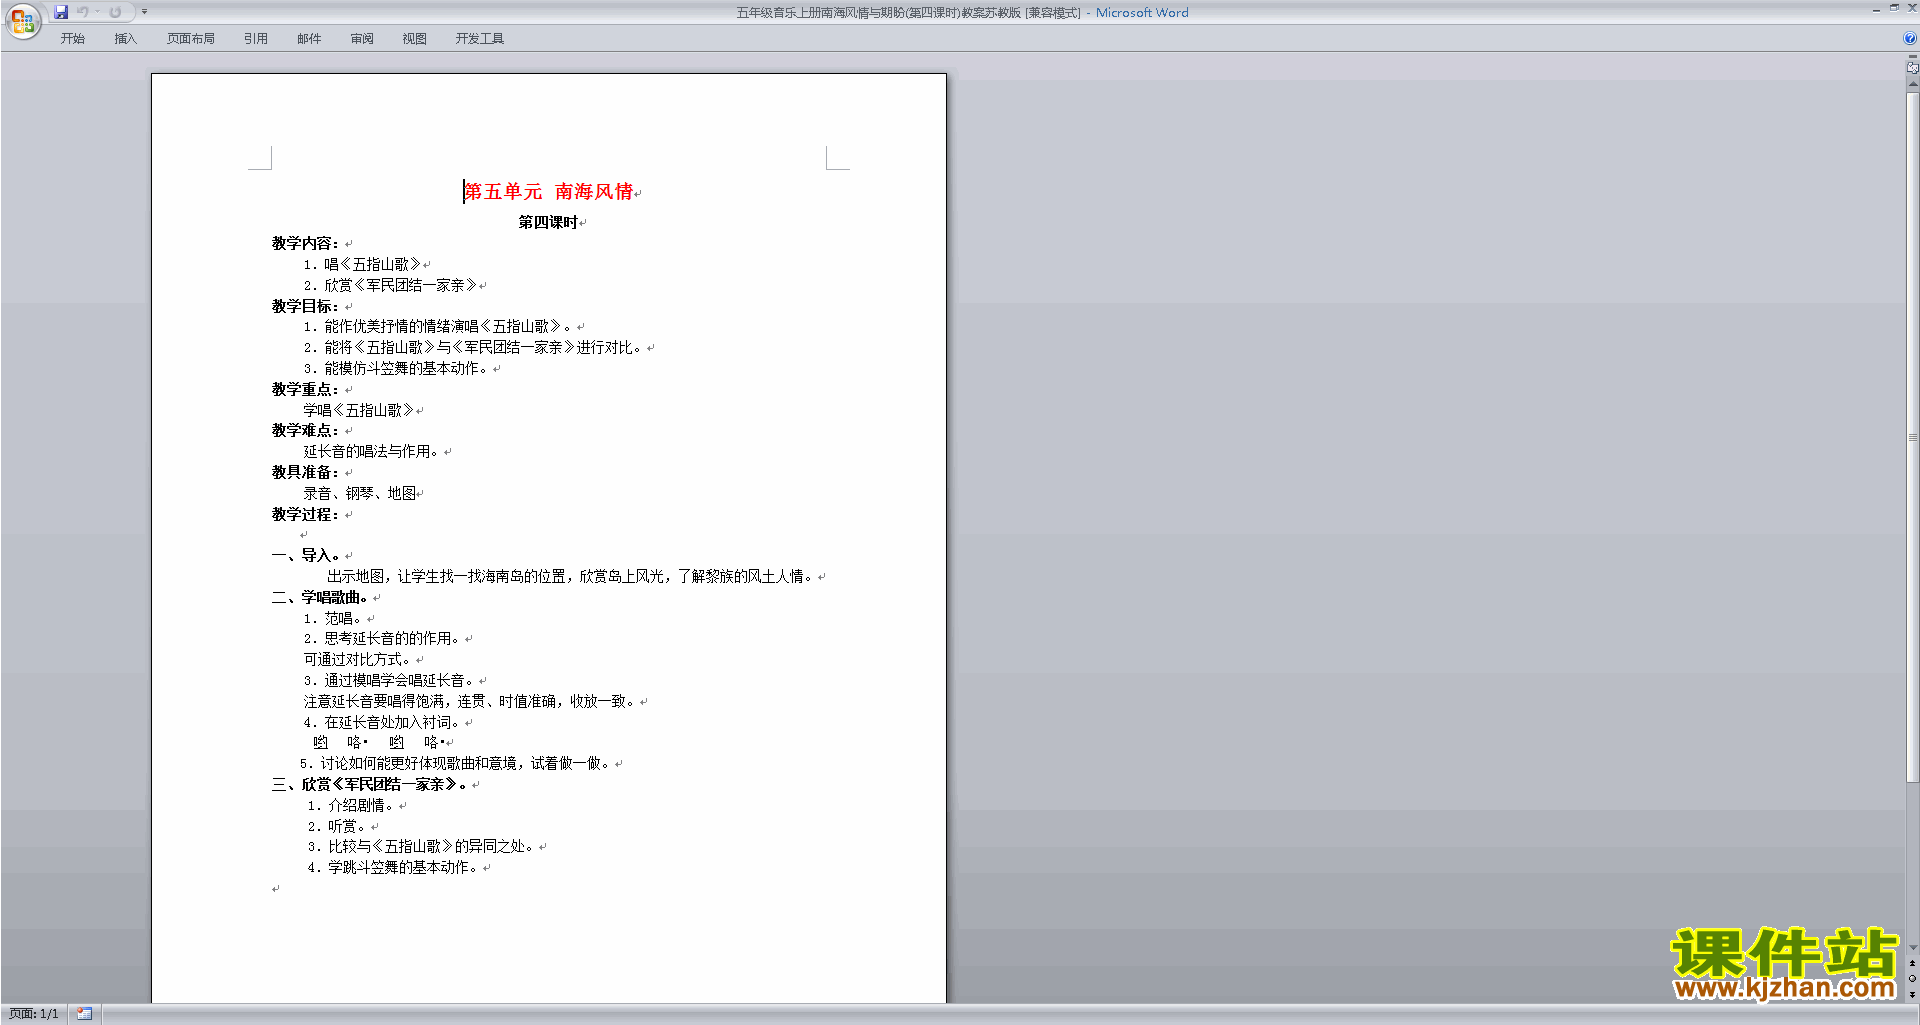
Task: Click the line '3. 比较与《五指山歌》的异同之处。'
Action: click(x=422, y=846)
